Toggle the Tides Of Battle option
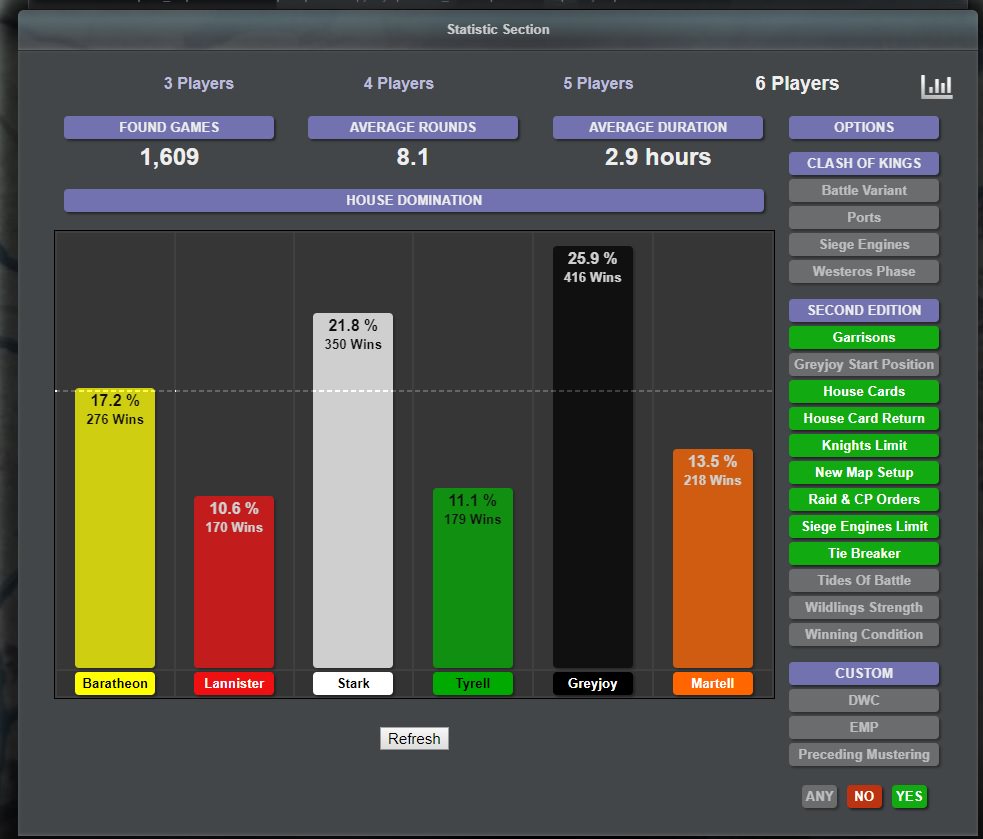The width and height of the screenshot is (983, 839). [x=863, y=580]
